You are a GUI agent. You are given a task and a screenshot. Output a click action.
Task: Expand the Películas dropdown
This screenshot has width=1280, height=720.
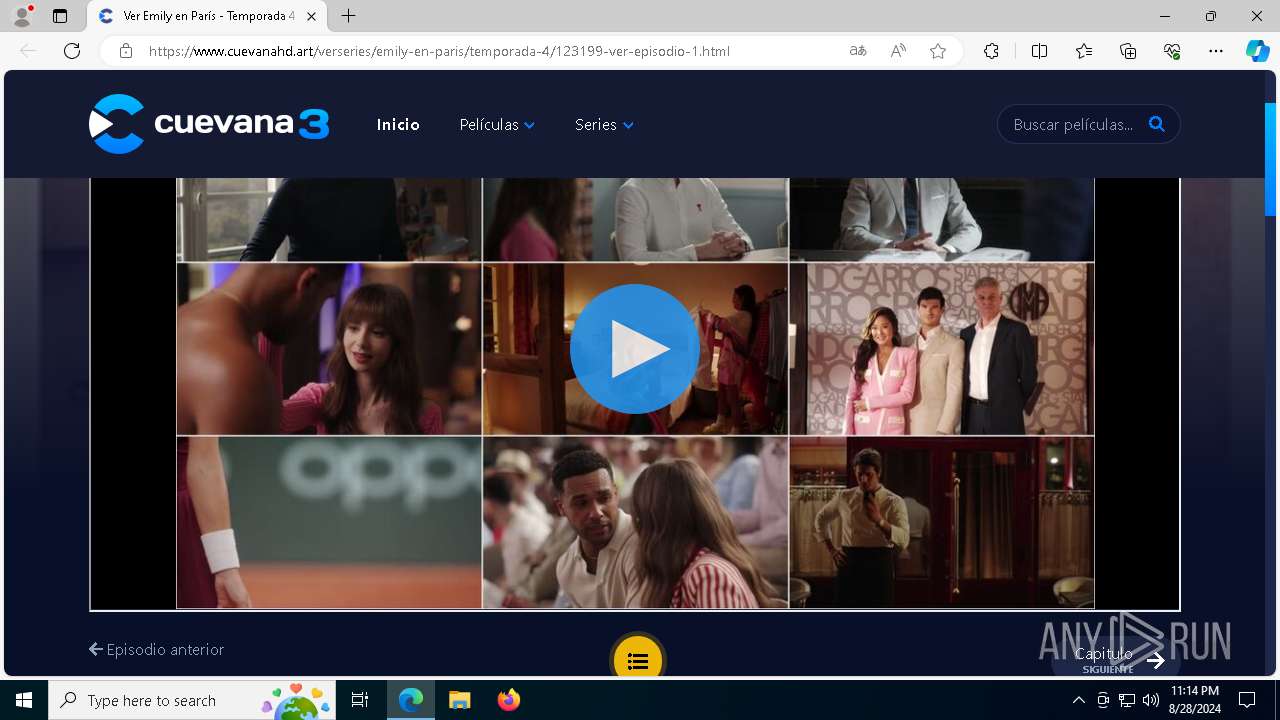497,125
